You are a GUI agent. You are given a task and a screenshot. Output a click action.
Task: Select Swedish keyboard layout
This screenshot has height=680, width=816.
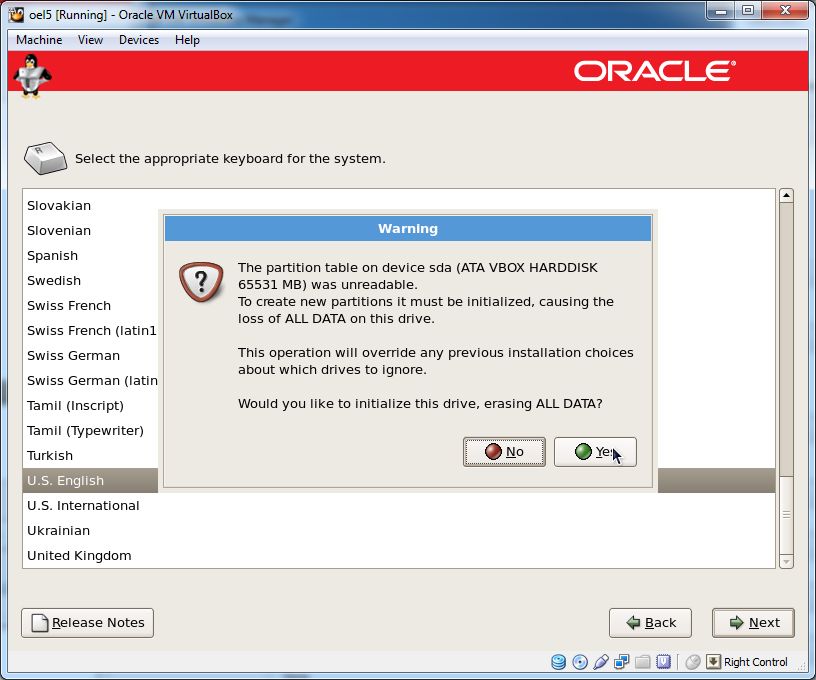click(x=91, y=280)
